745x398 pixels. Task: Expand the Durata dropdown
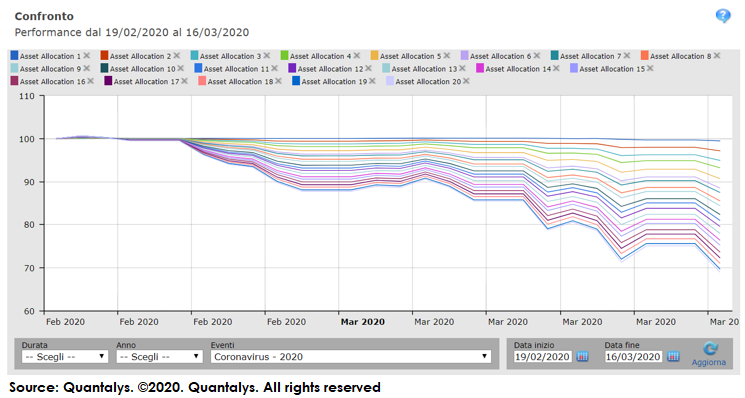[65, 357]
